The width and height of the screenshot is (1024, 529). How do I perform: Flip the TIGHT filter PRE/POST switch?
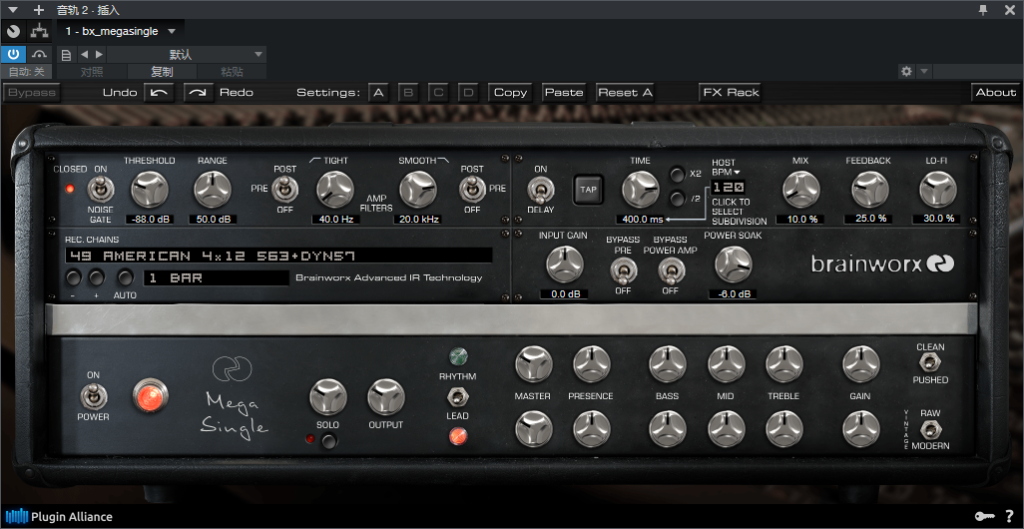(285, 190)
